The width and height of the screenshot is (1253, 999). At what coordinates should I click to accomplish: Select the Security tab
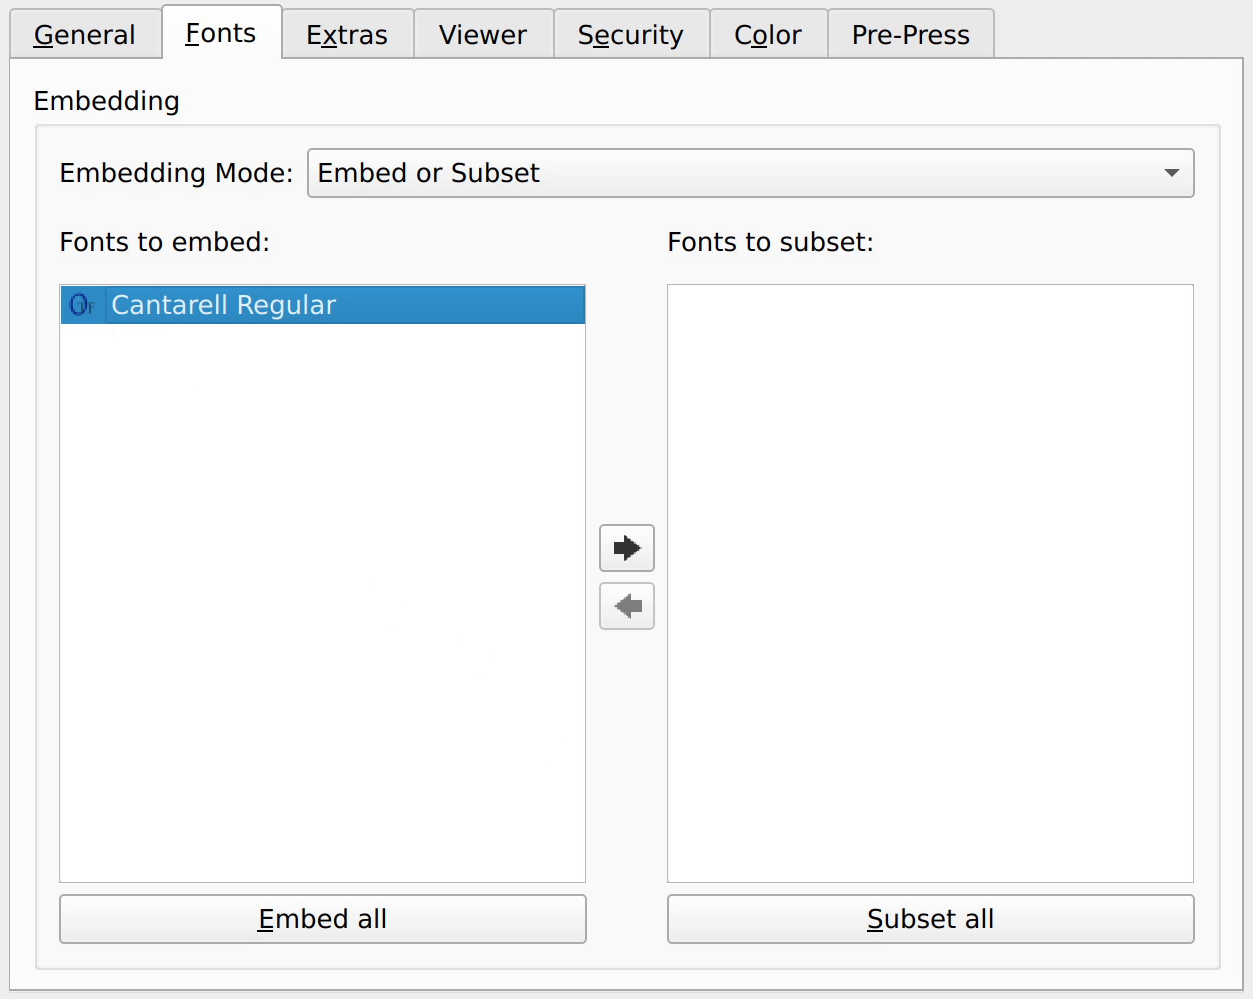pyautogui.click(x=631, y=34)
